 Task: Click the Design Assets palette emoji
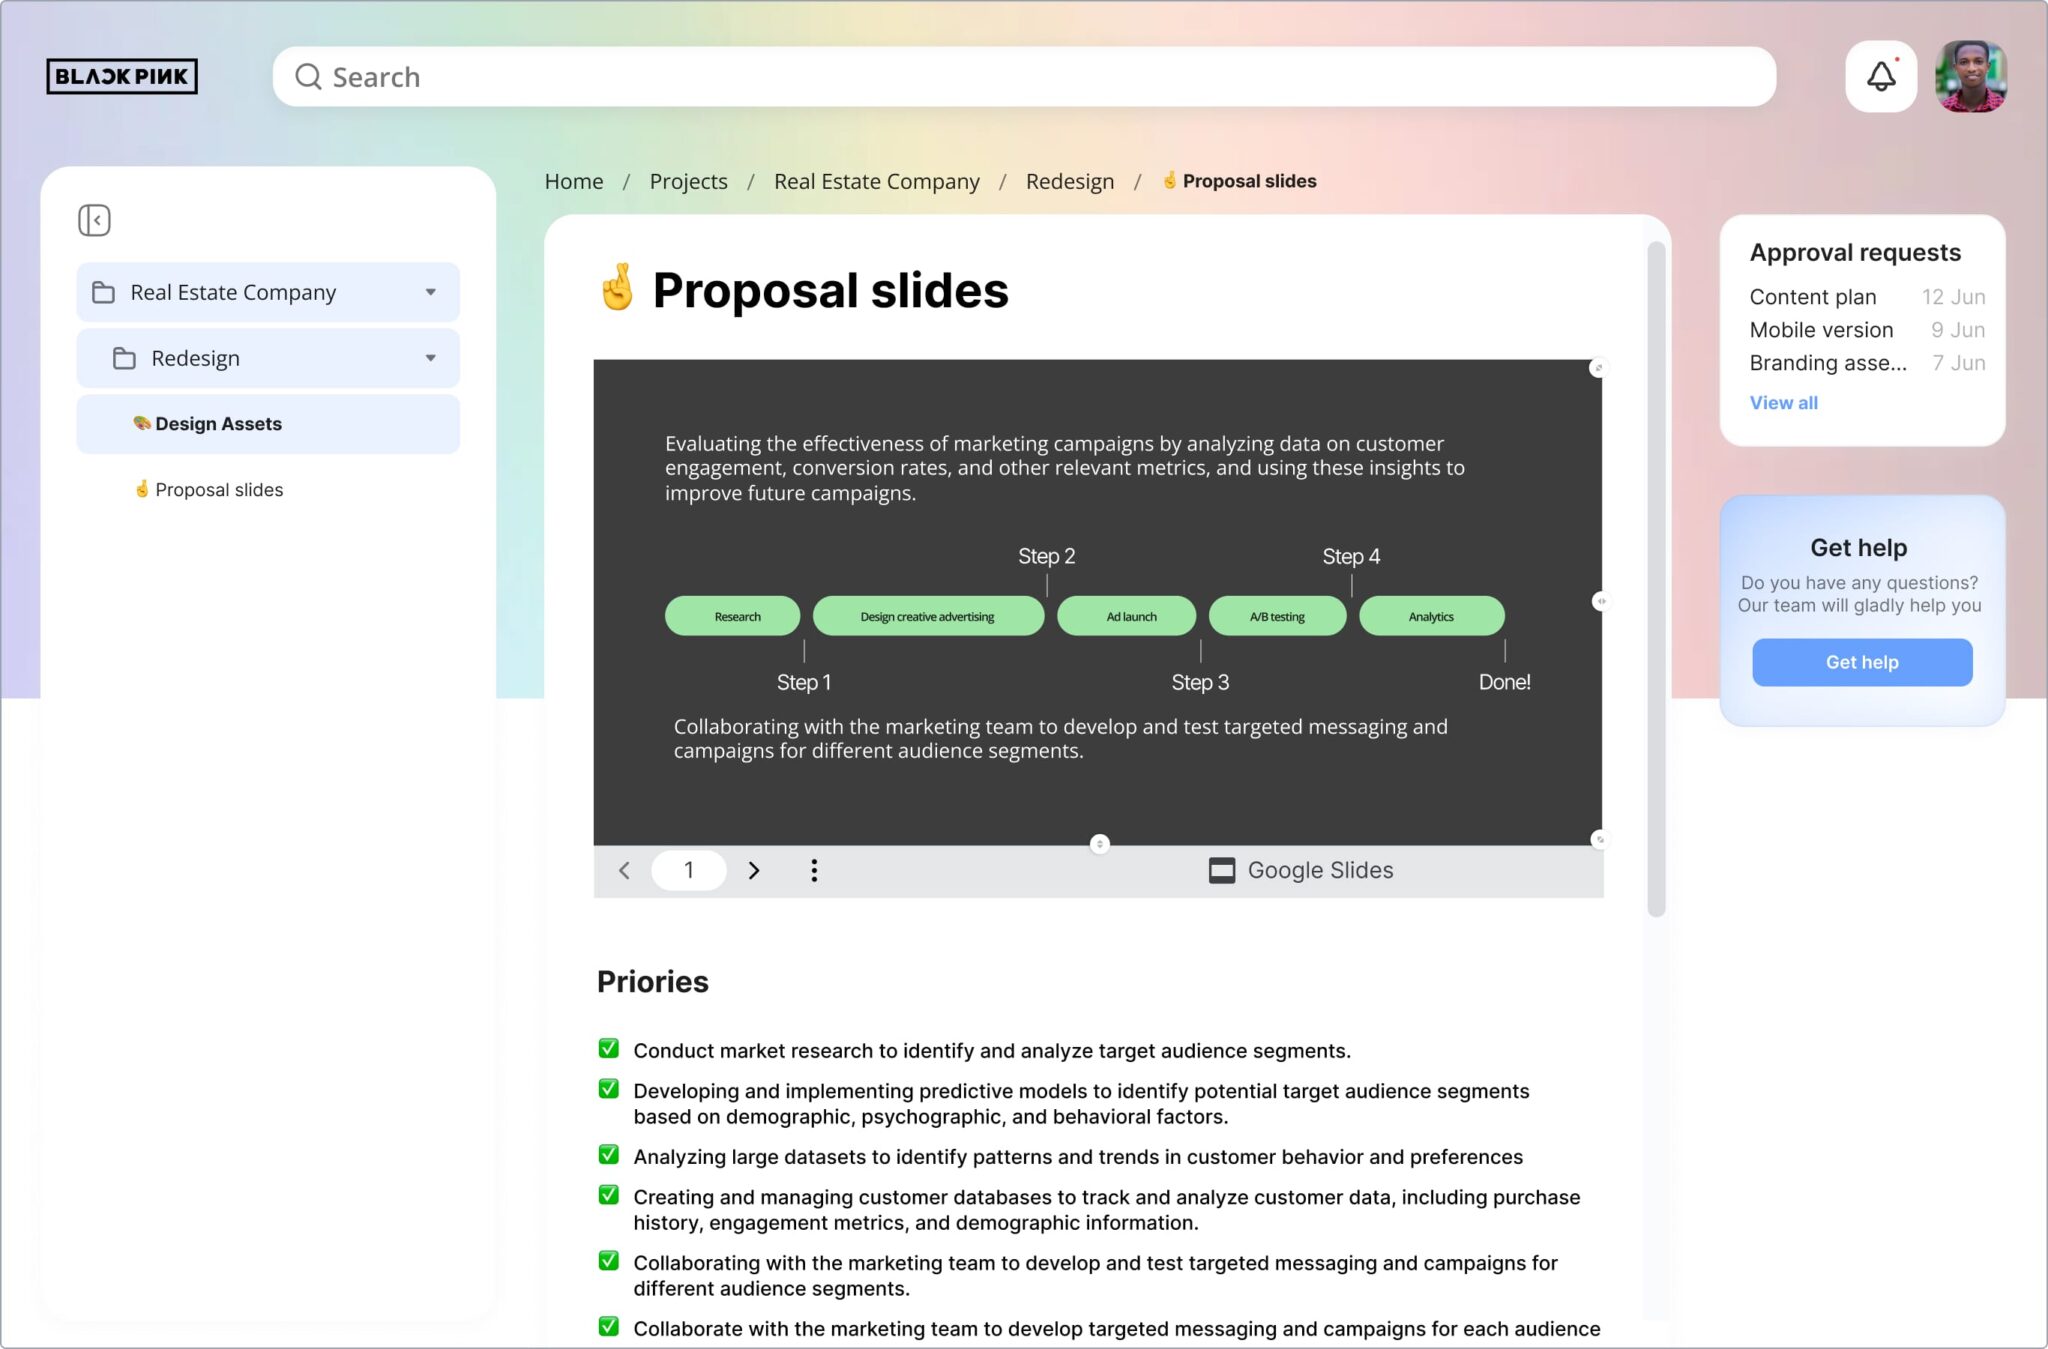(x=142, y=423)
